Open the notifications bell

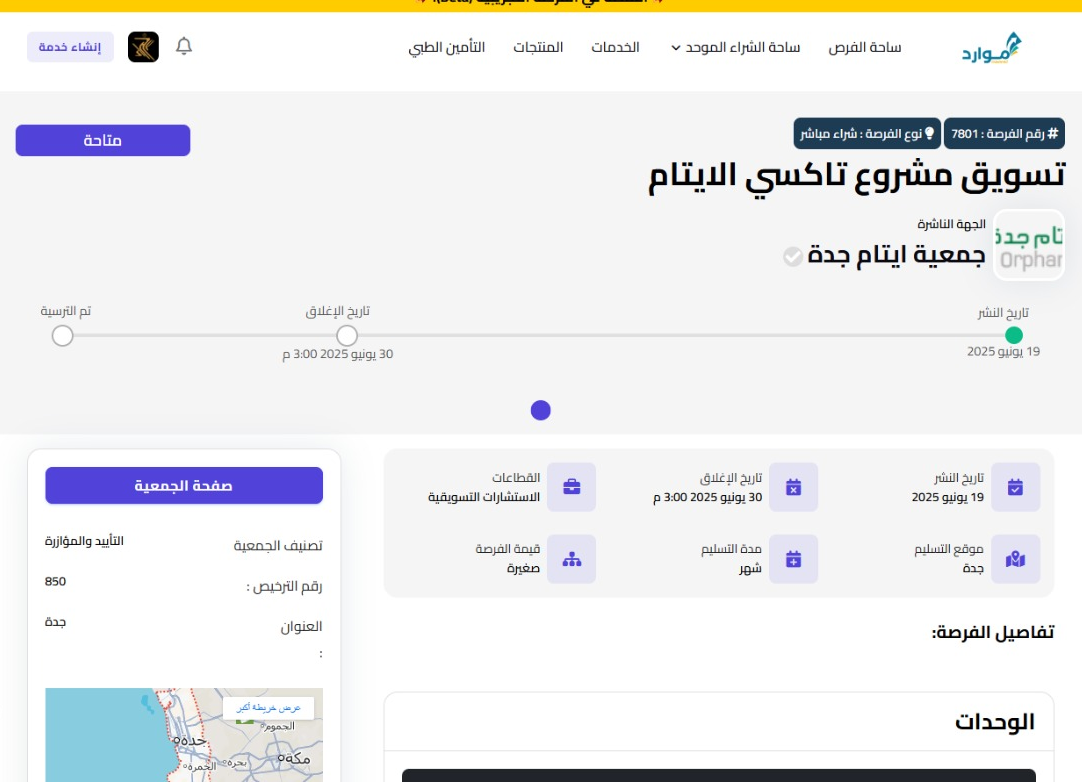184,46
